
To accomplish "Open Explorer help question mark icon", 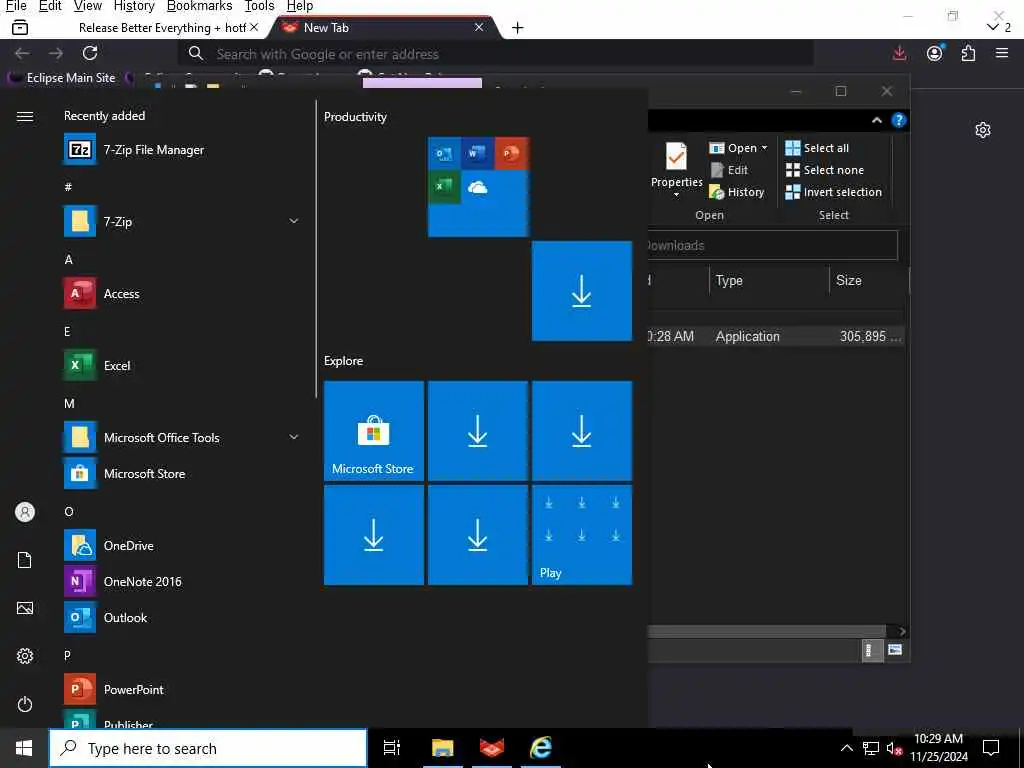I will point(899,120).
